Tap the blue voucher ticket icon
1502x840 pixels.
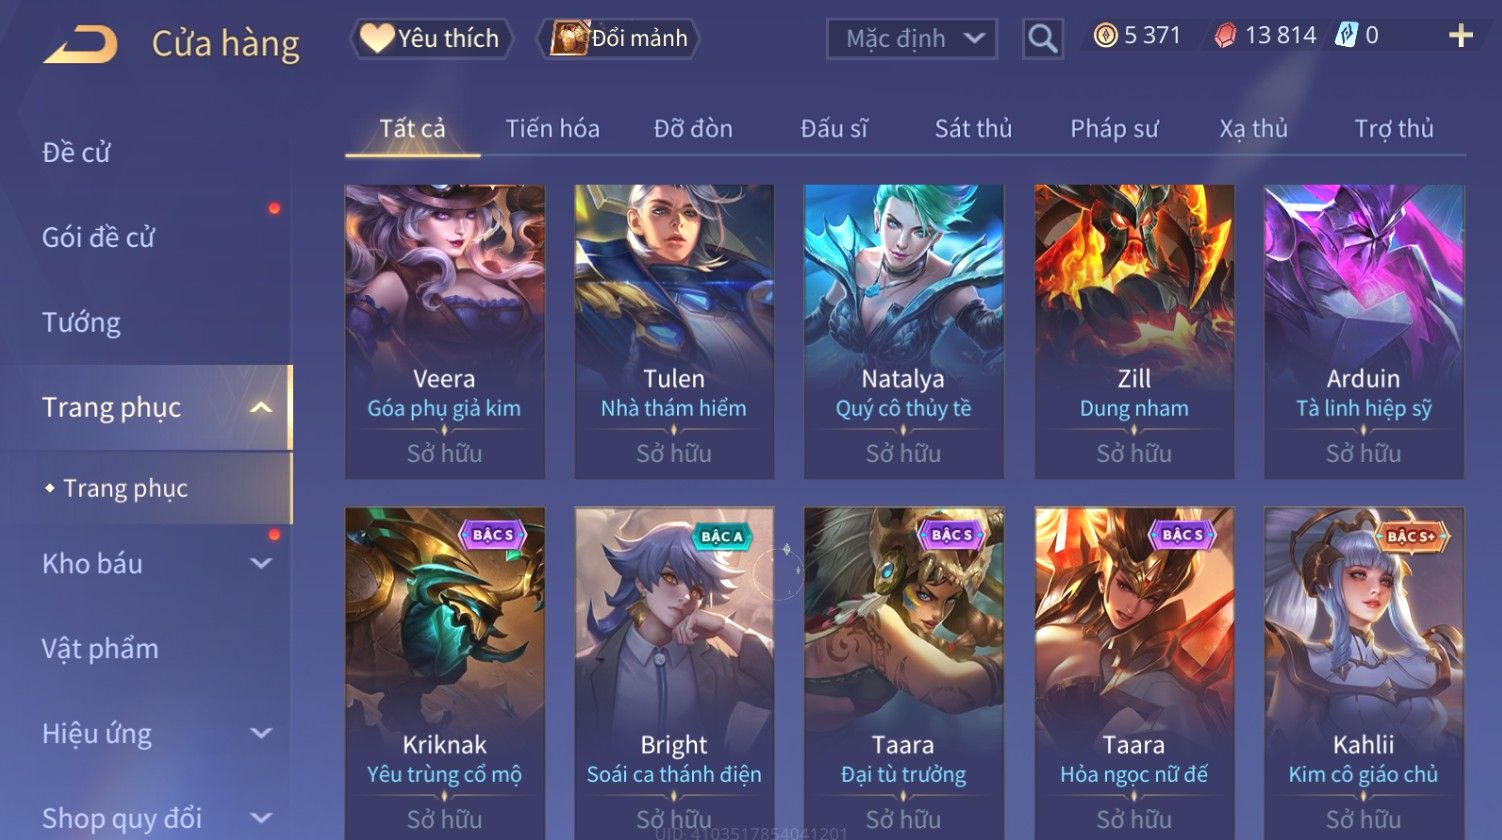1347,36
